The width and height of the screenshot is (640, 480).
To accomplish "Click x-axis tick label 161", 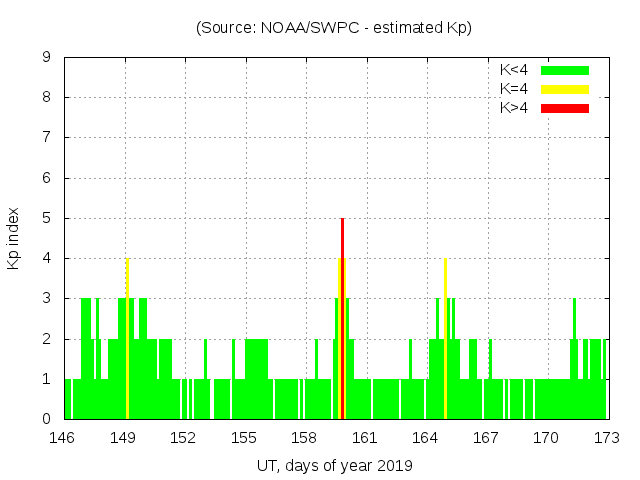I will [365, 438].
